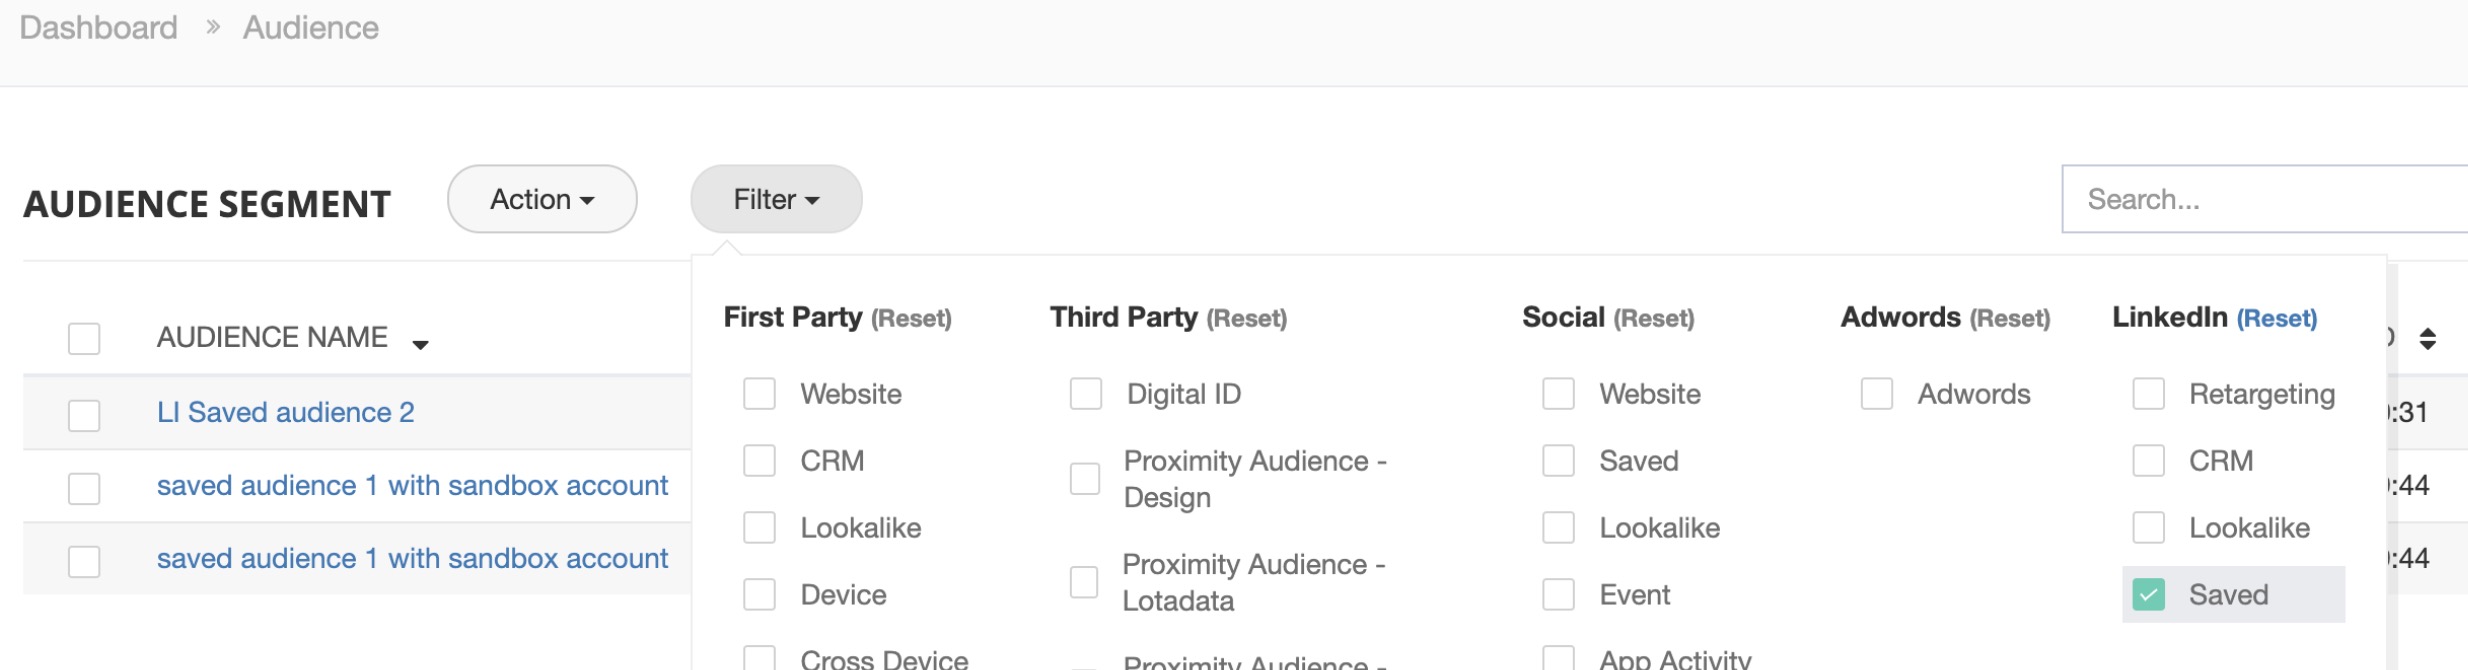Toggle the select-all audiences checkbox
The image size is (2468, 670).
pos(84,339)
